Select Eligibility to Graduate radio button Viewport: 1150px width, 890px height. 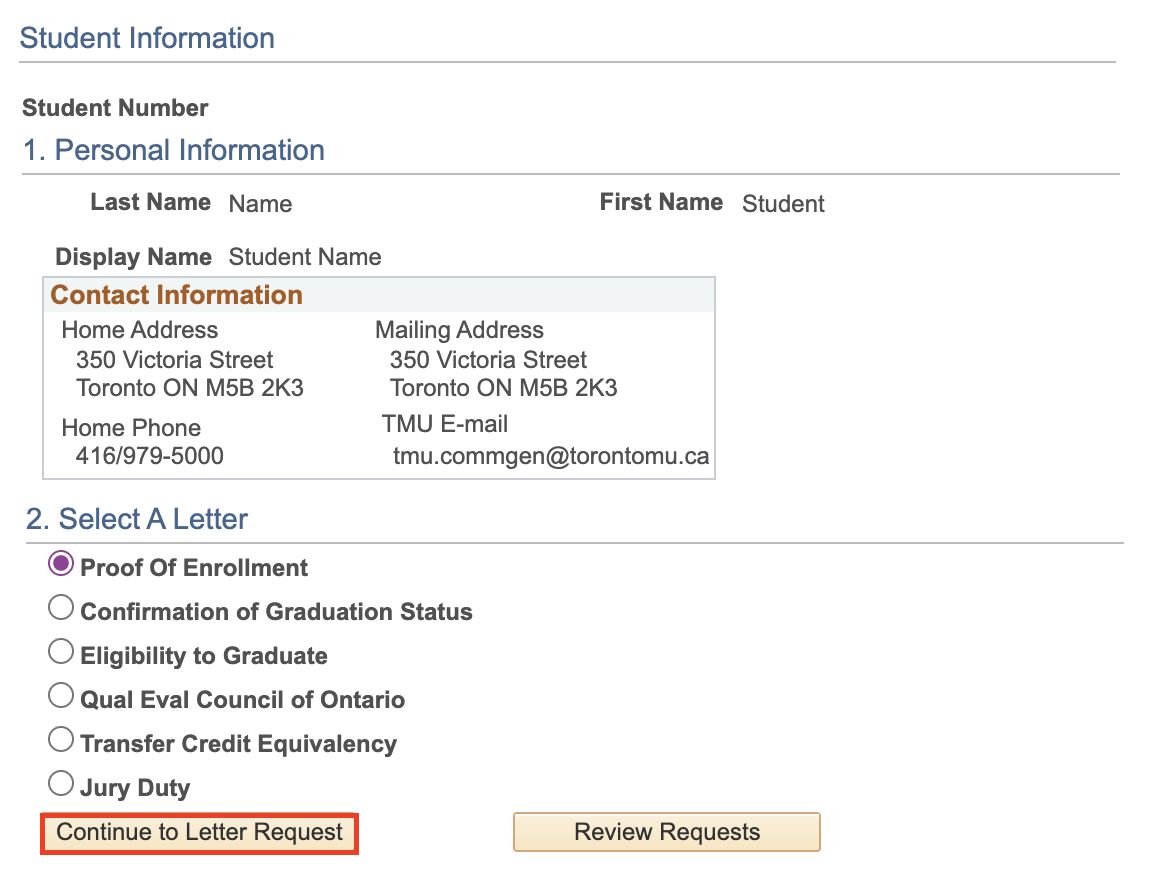(61, 652)
